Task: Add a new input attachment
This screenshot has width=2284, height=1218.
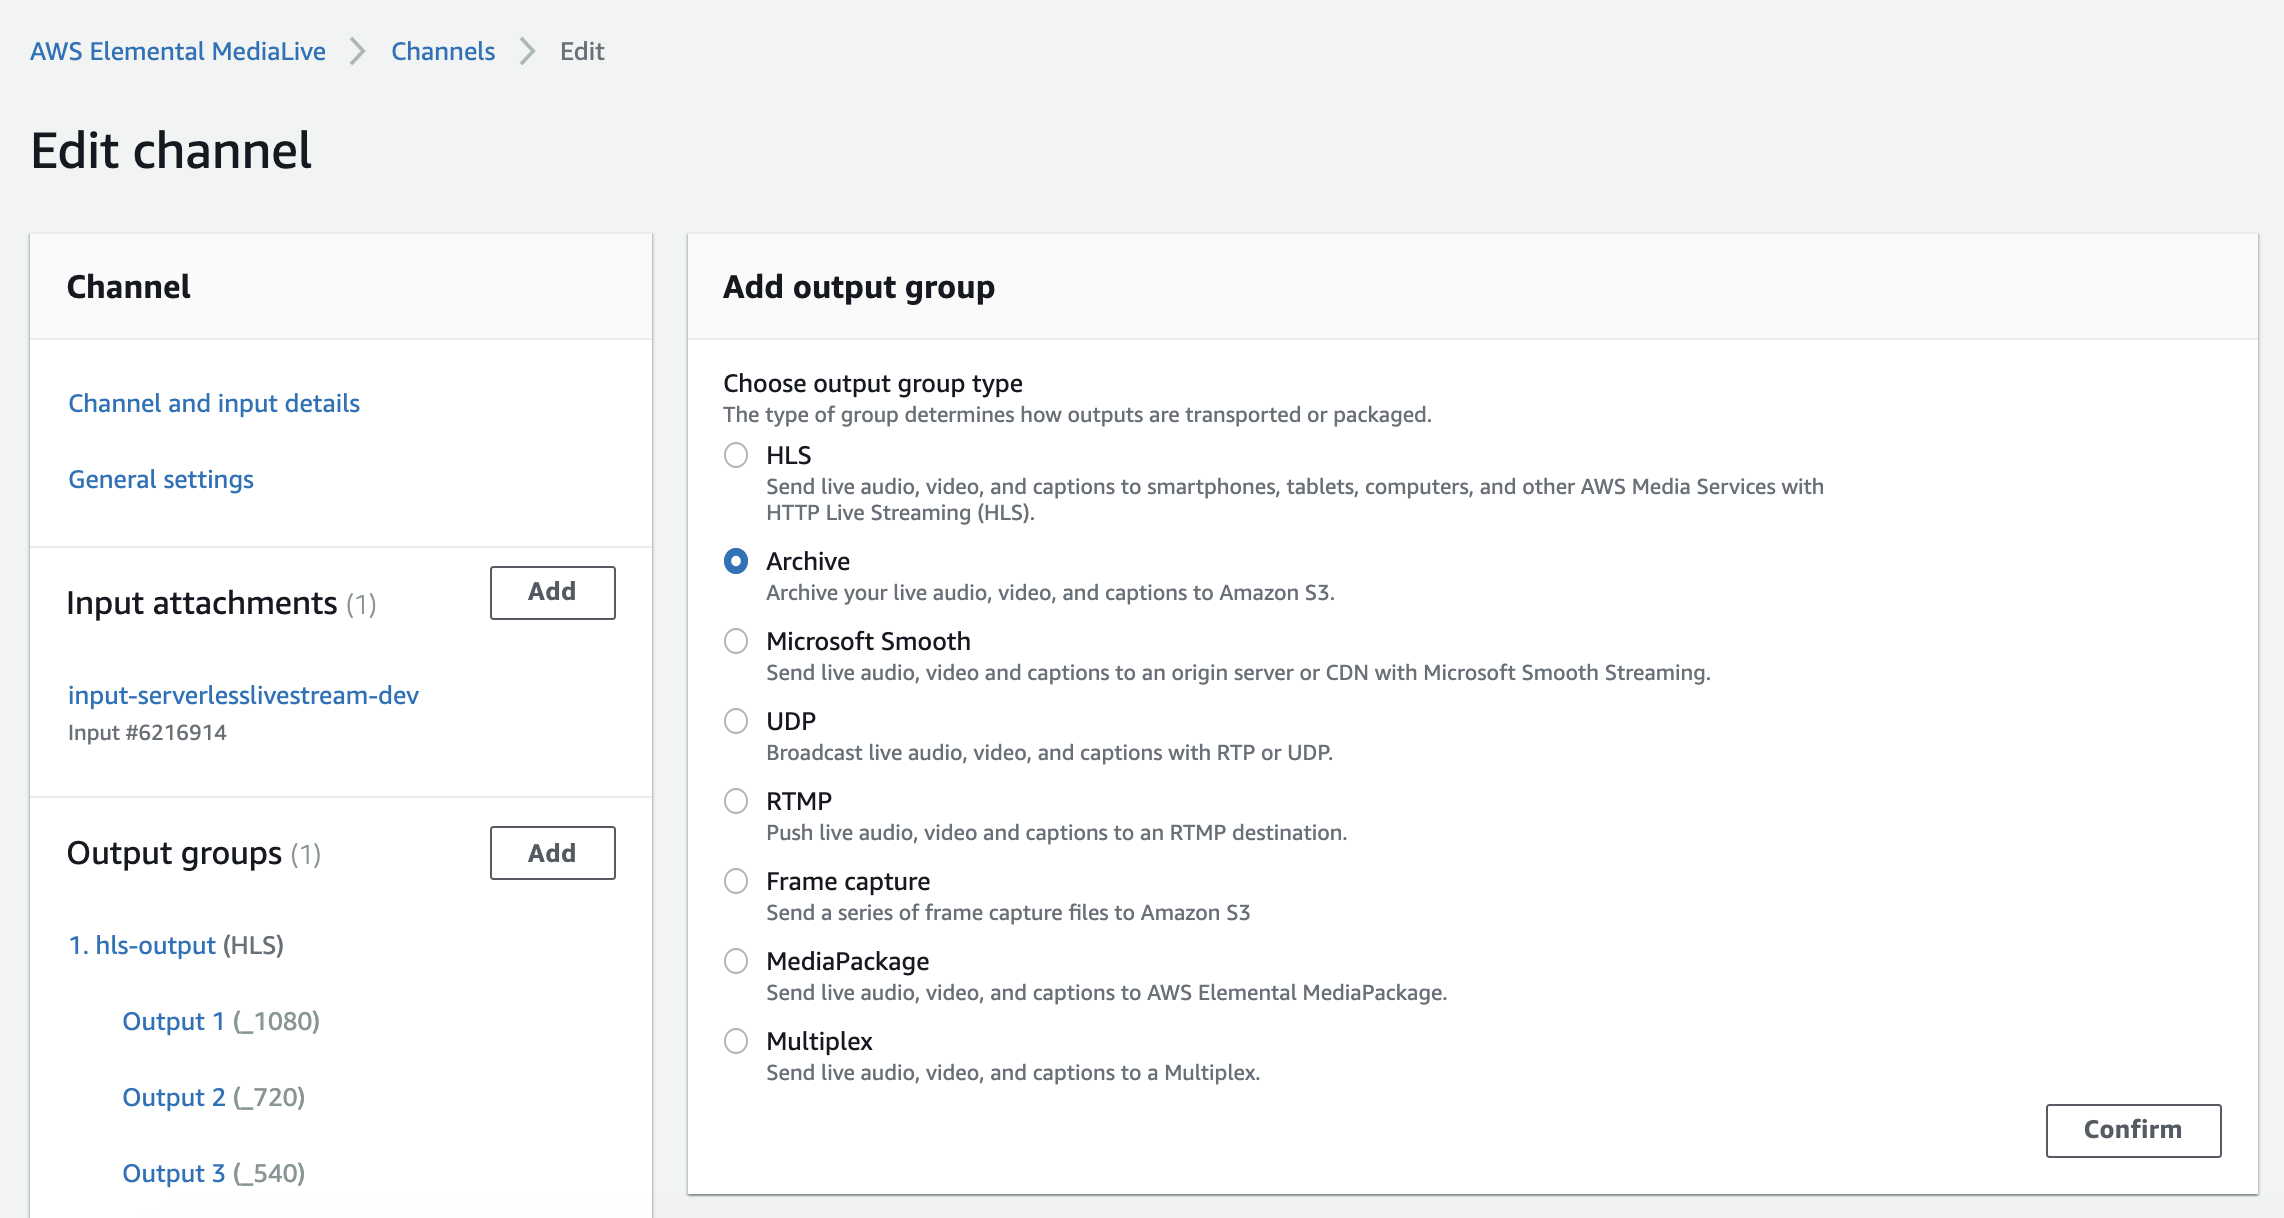Action: (x=552, y=592)
